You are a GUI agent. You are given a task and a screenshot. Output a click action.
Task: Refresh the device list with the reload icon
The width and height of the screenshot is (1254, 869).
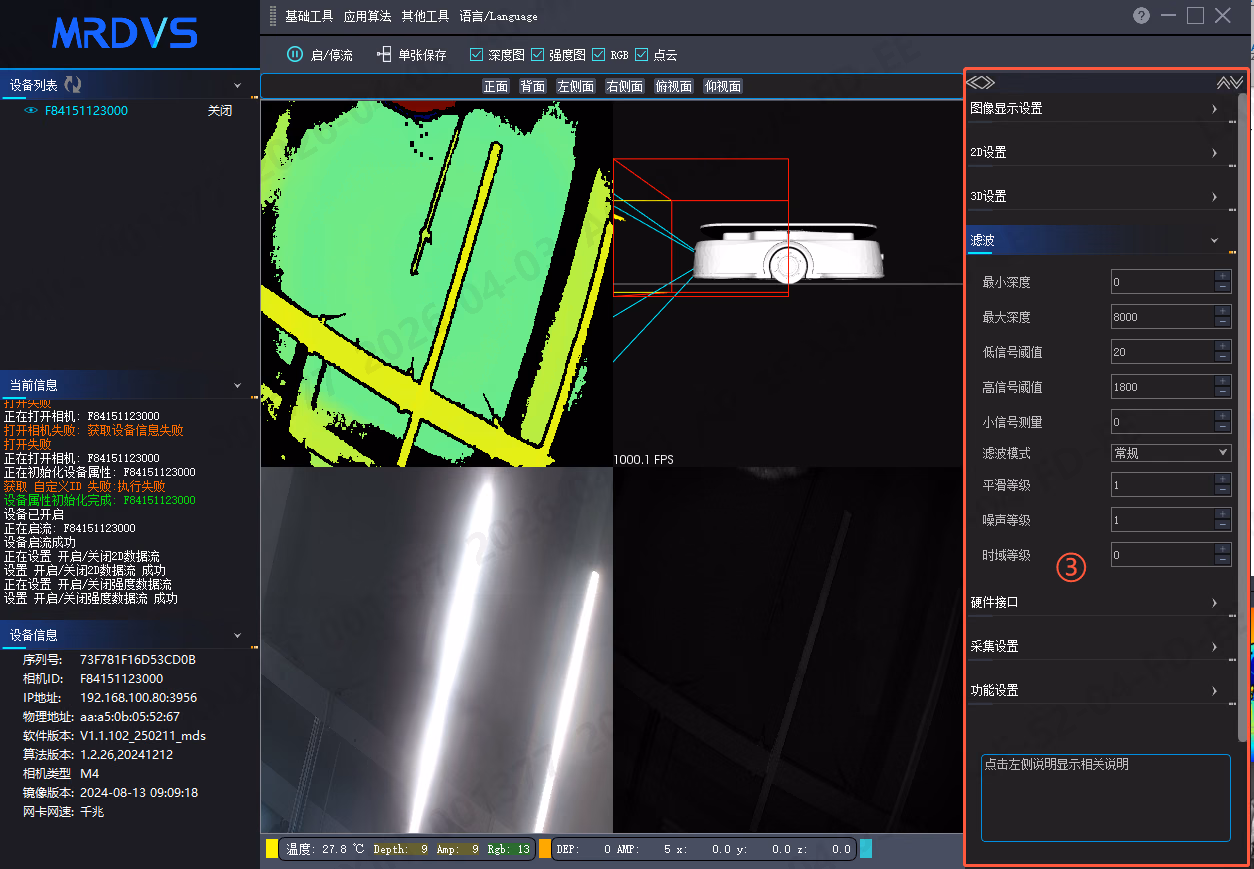73,85
